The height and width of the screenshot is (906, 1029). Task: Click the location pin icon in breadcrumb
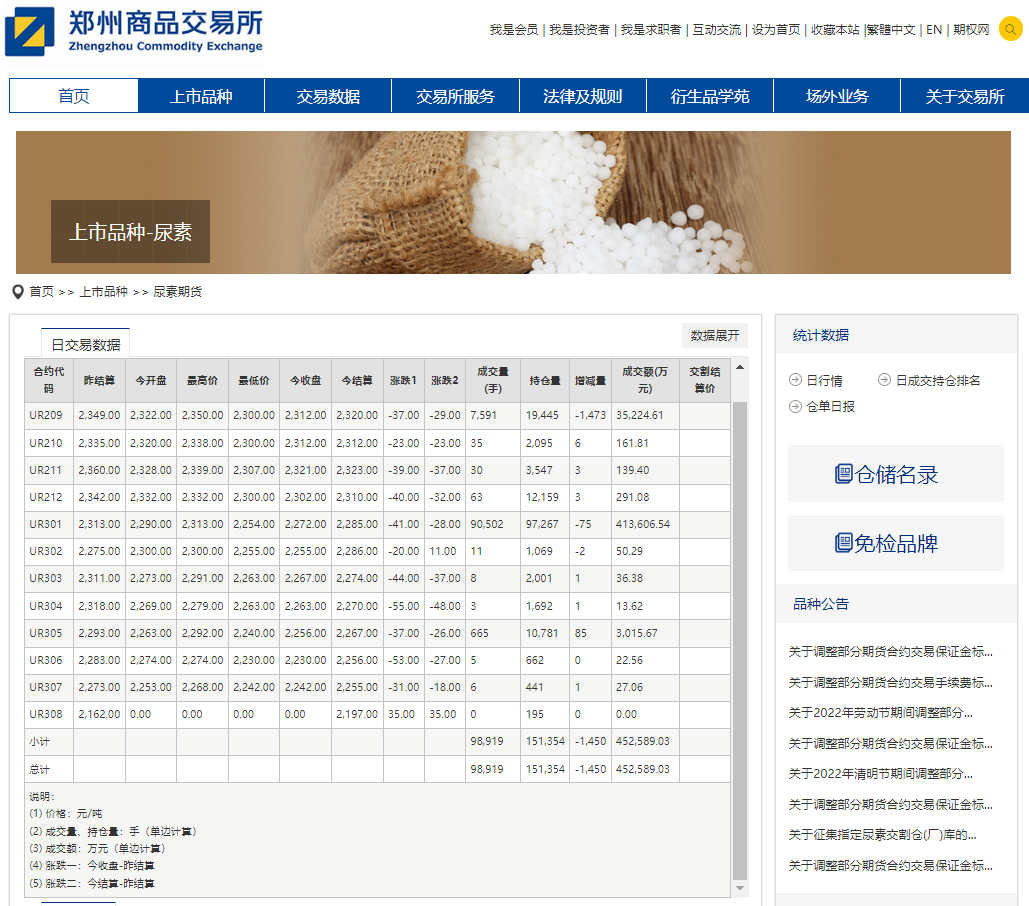[18, 291]
